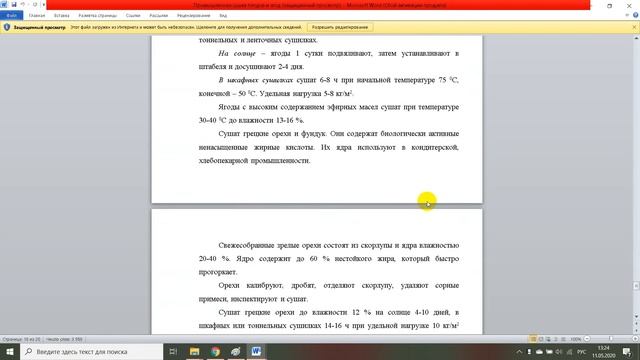The height and width of the screenshot is (360, 640).
Task: Collapse the ribbon with the small arrow
Action: (627, 15)
